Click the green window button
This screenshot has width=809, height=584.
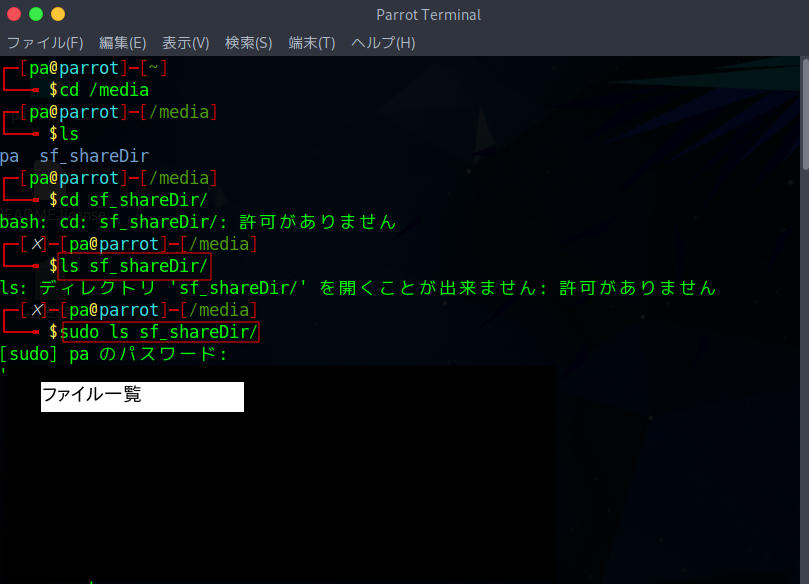36,14
